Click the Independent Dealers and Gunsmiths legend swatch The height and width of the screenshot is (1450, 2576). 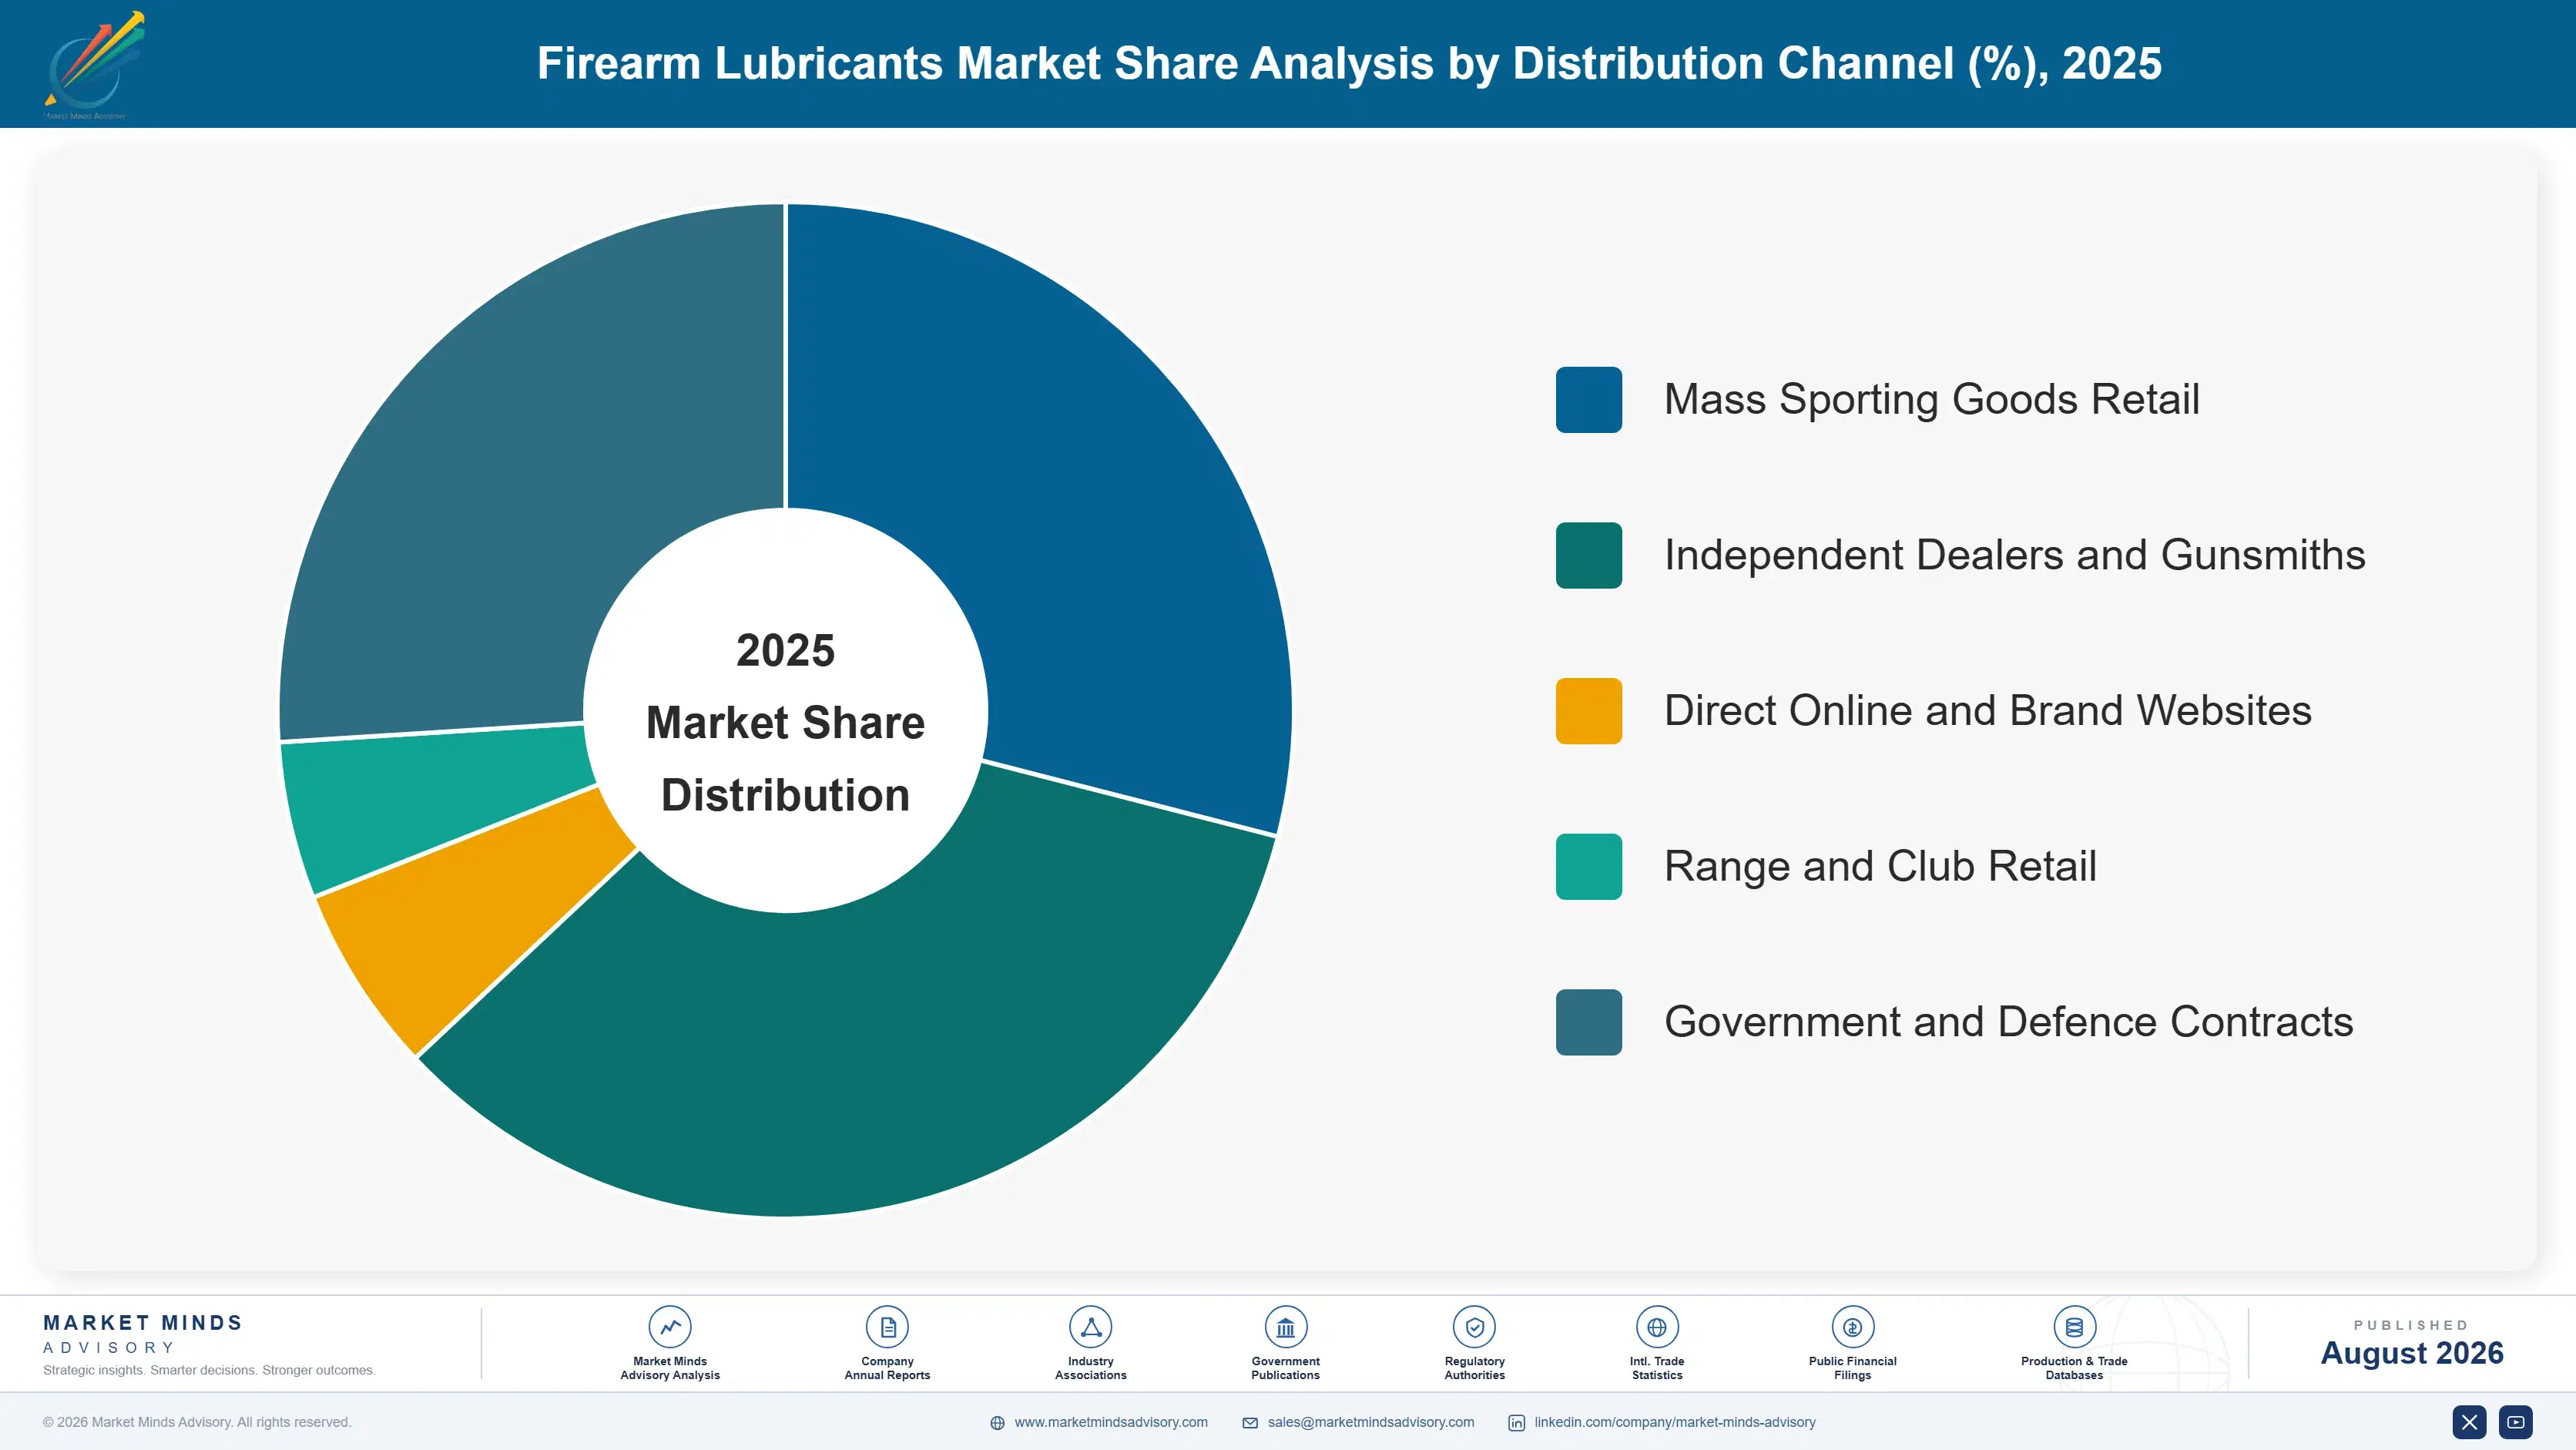(1588, 555)
